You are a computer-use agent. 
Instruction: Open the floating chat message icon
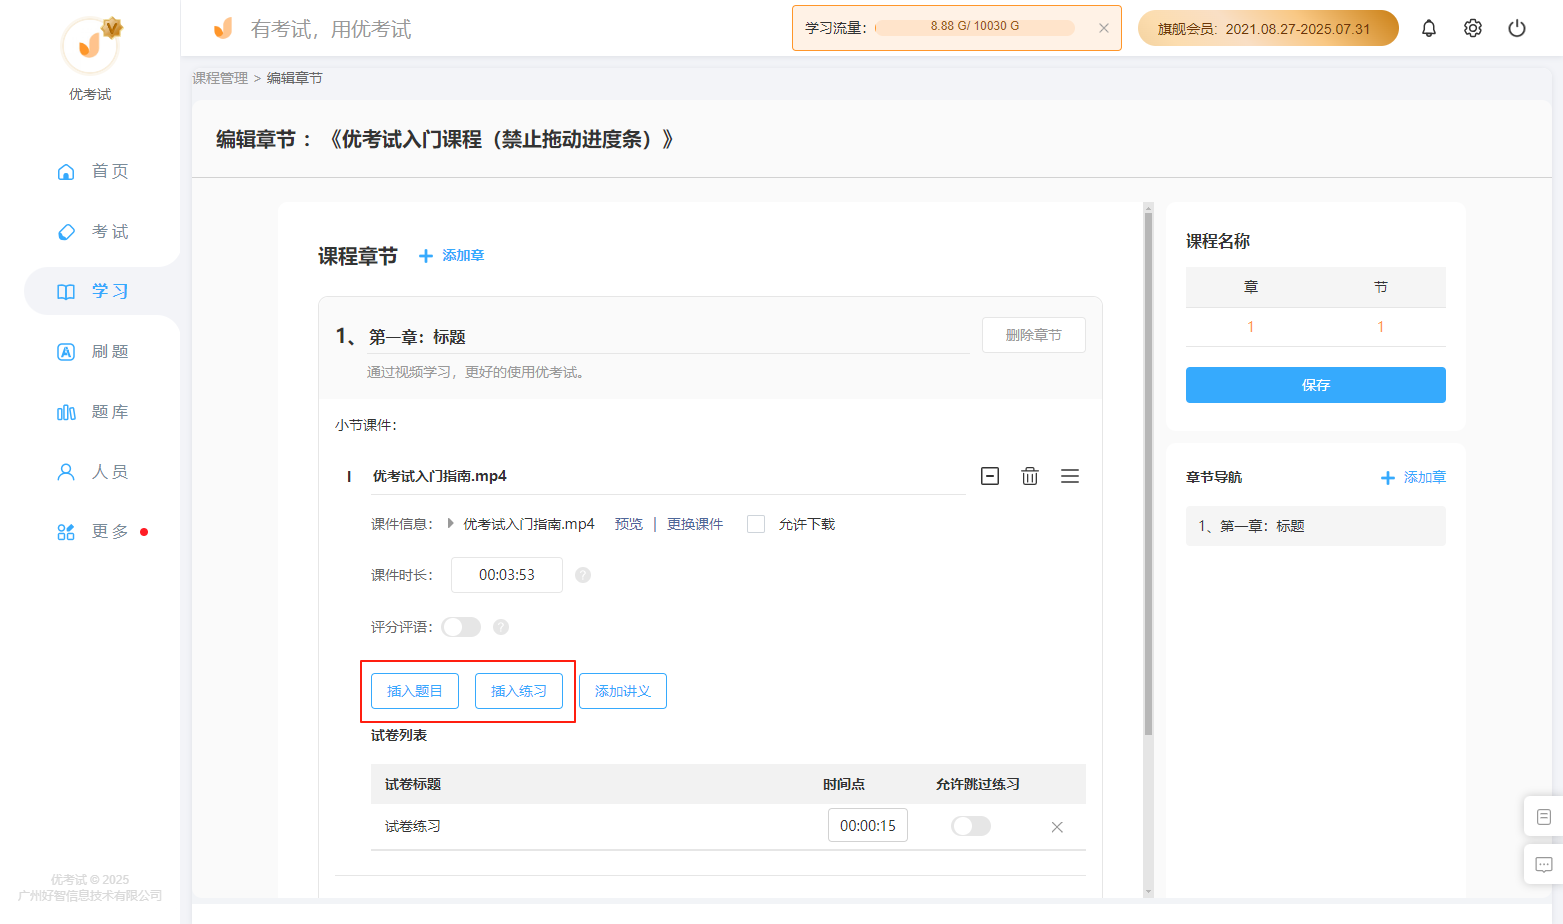click(x=1543, y=865)
